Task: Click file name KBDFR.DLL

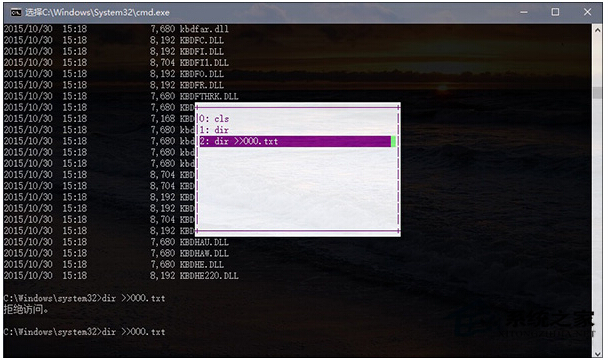Action: [202, 85]
